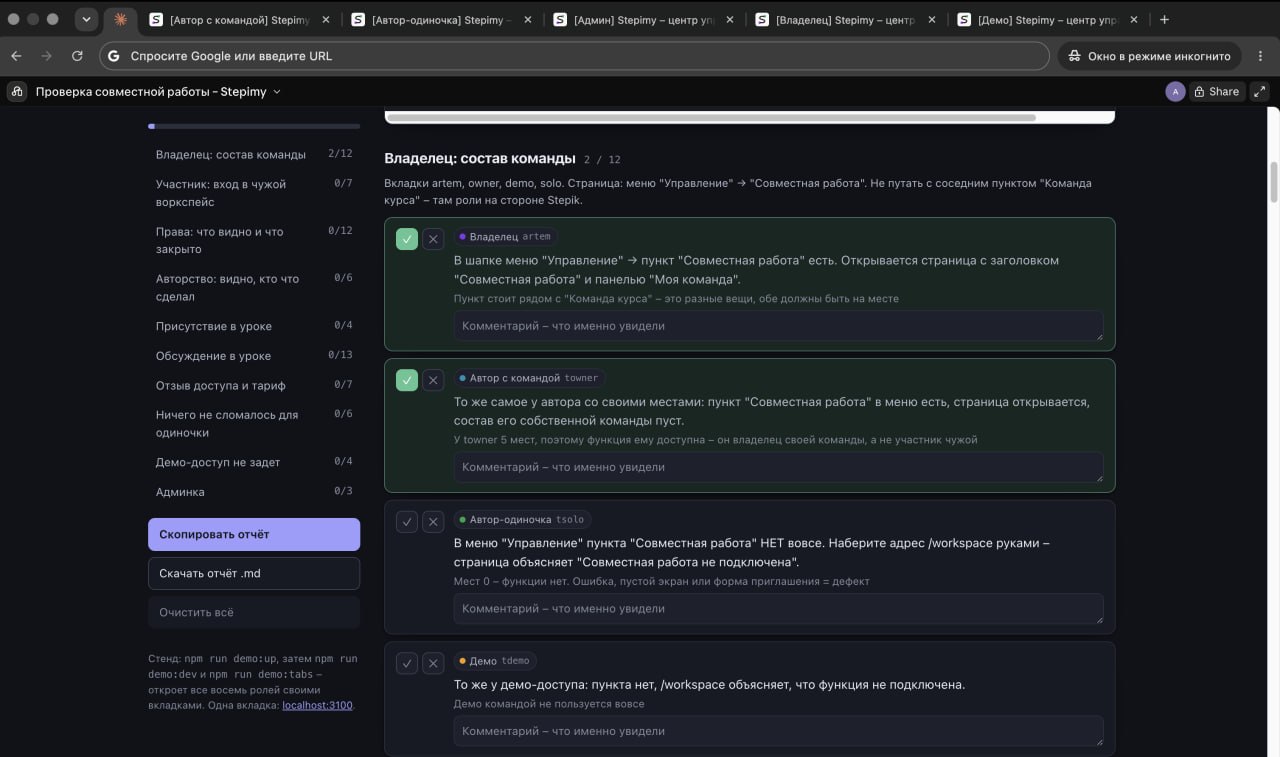
Task: Go back using the browser back arrow
Action: pyautogui.click(x=16, y=56)
